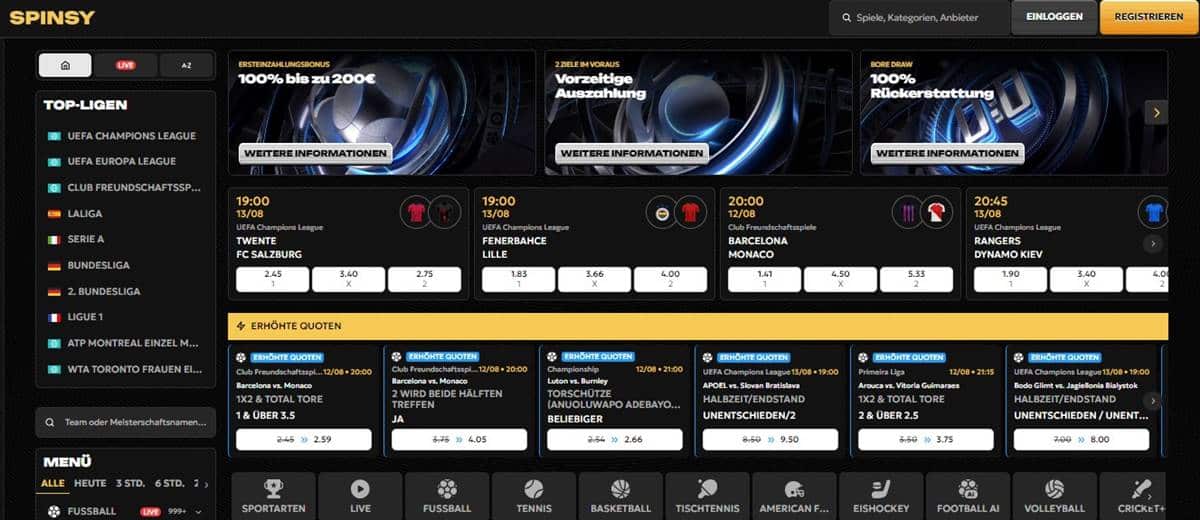Bet 2.75 on FC Salzburg win
Screen dimensions: 1200x520
[x=424, y=279]
